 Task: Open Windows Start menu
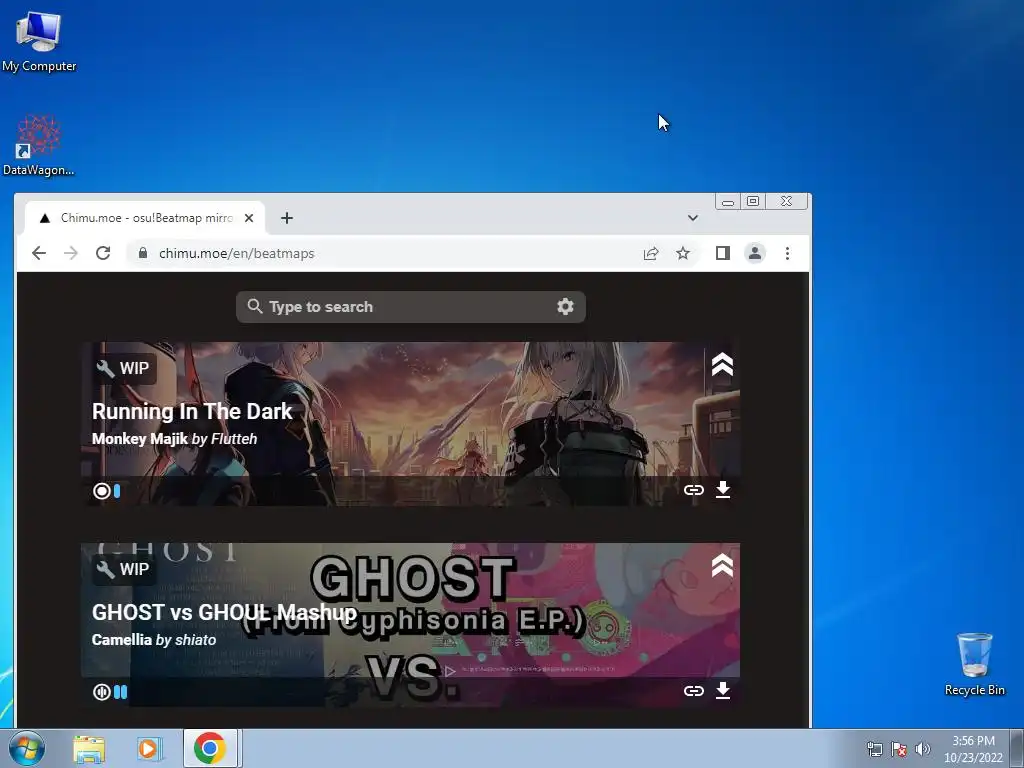tap(26, 748)
